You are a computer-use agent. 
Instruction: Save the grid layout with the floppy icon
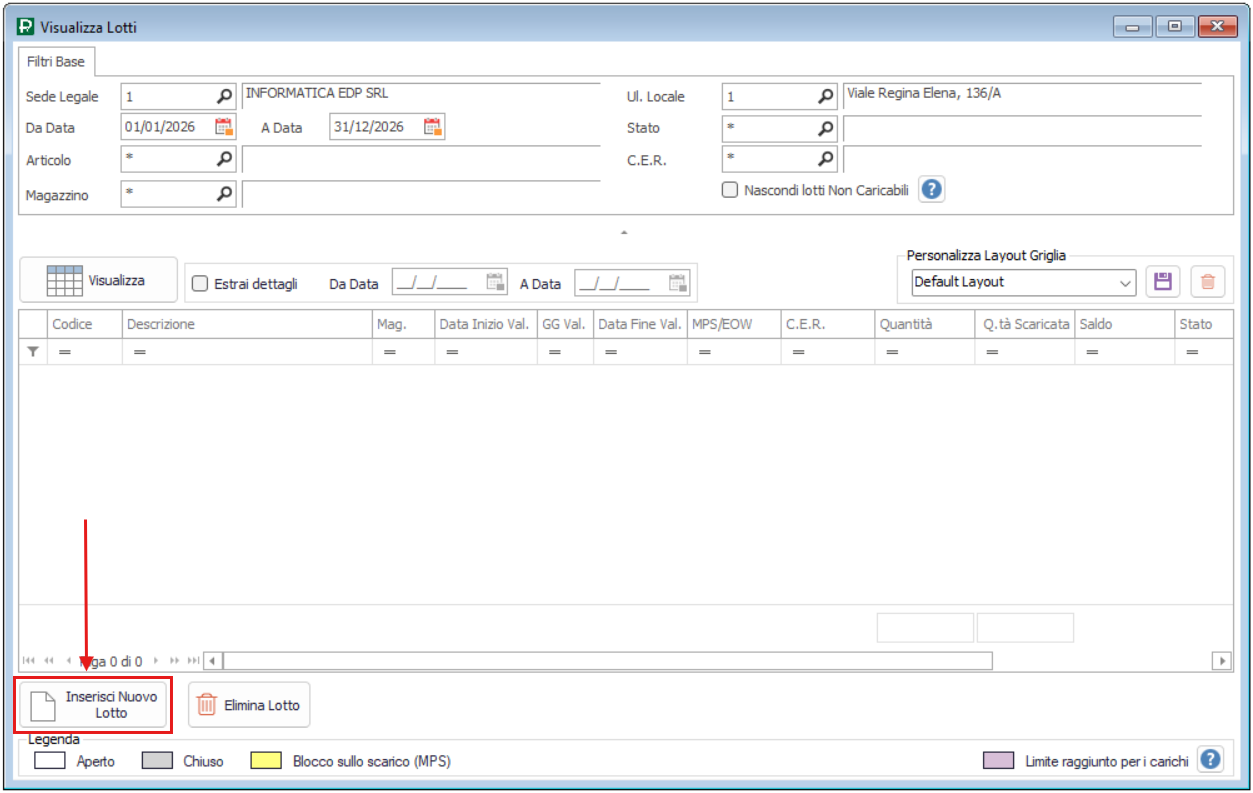pyautogui.click(x=1162, y=282)
